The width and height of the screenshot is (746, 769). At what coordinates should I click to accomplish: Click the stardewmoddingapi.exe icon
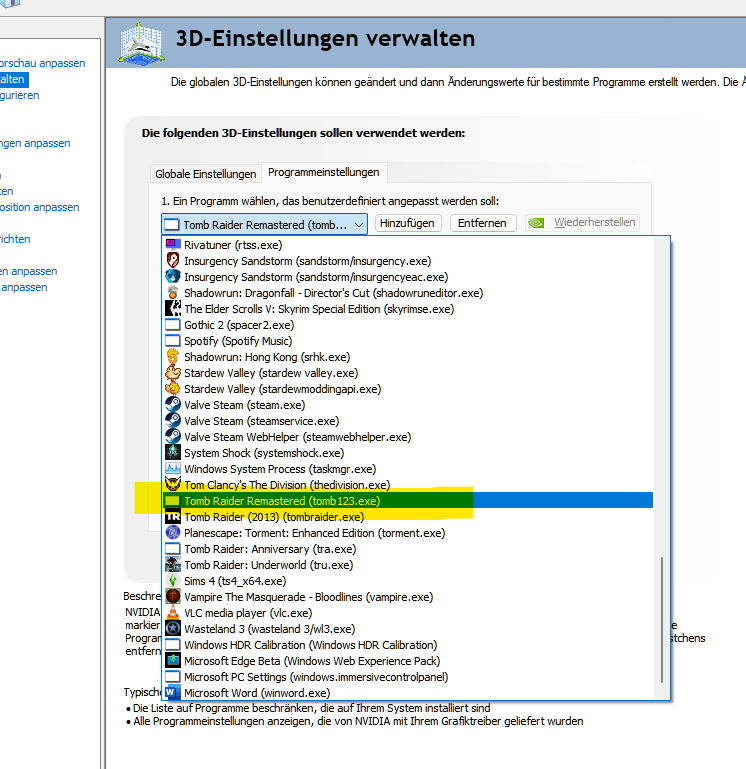pos(173,388)
